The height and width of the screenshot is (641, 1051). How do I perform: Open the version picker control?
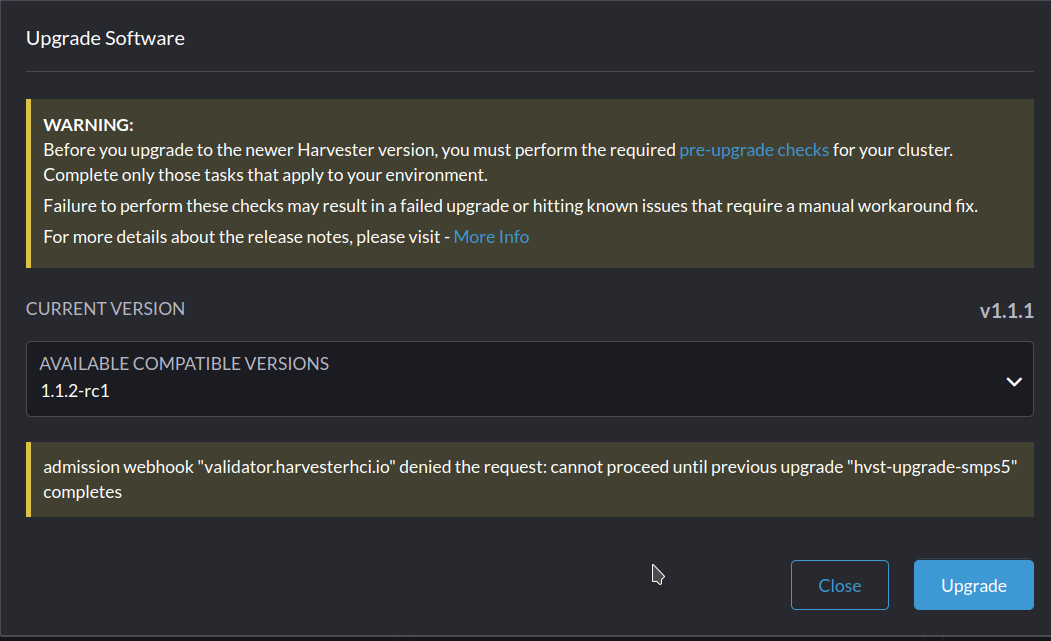click(530, 379)
